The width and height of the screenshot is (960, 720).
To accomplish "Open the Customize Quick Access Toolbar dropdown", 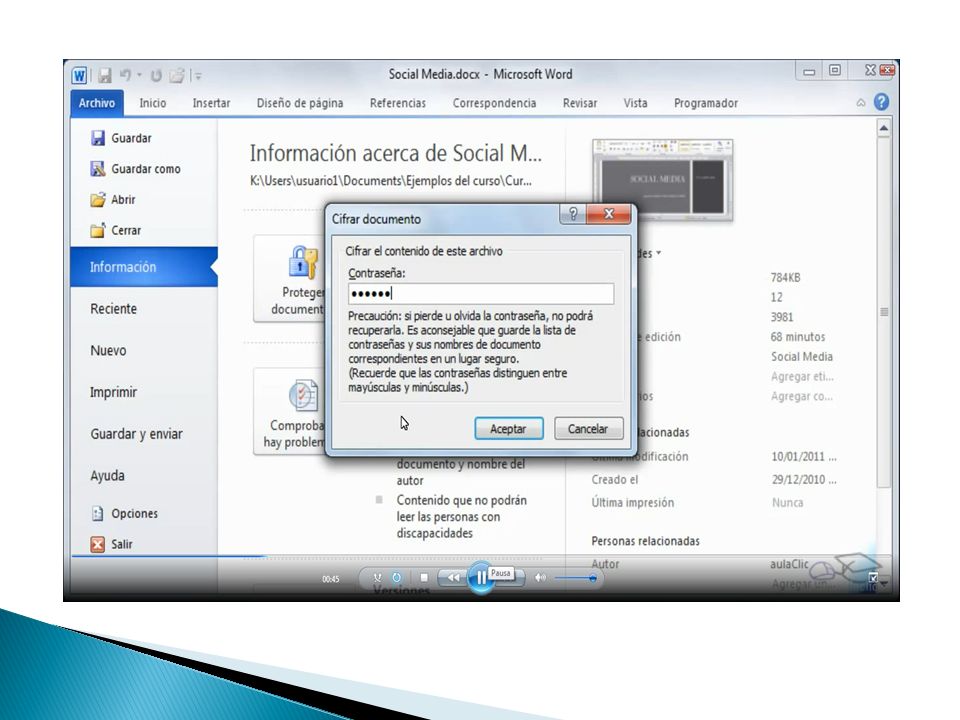I will 198,76.
